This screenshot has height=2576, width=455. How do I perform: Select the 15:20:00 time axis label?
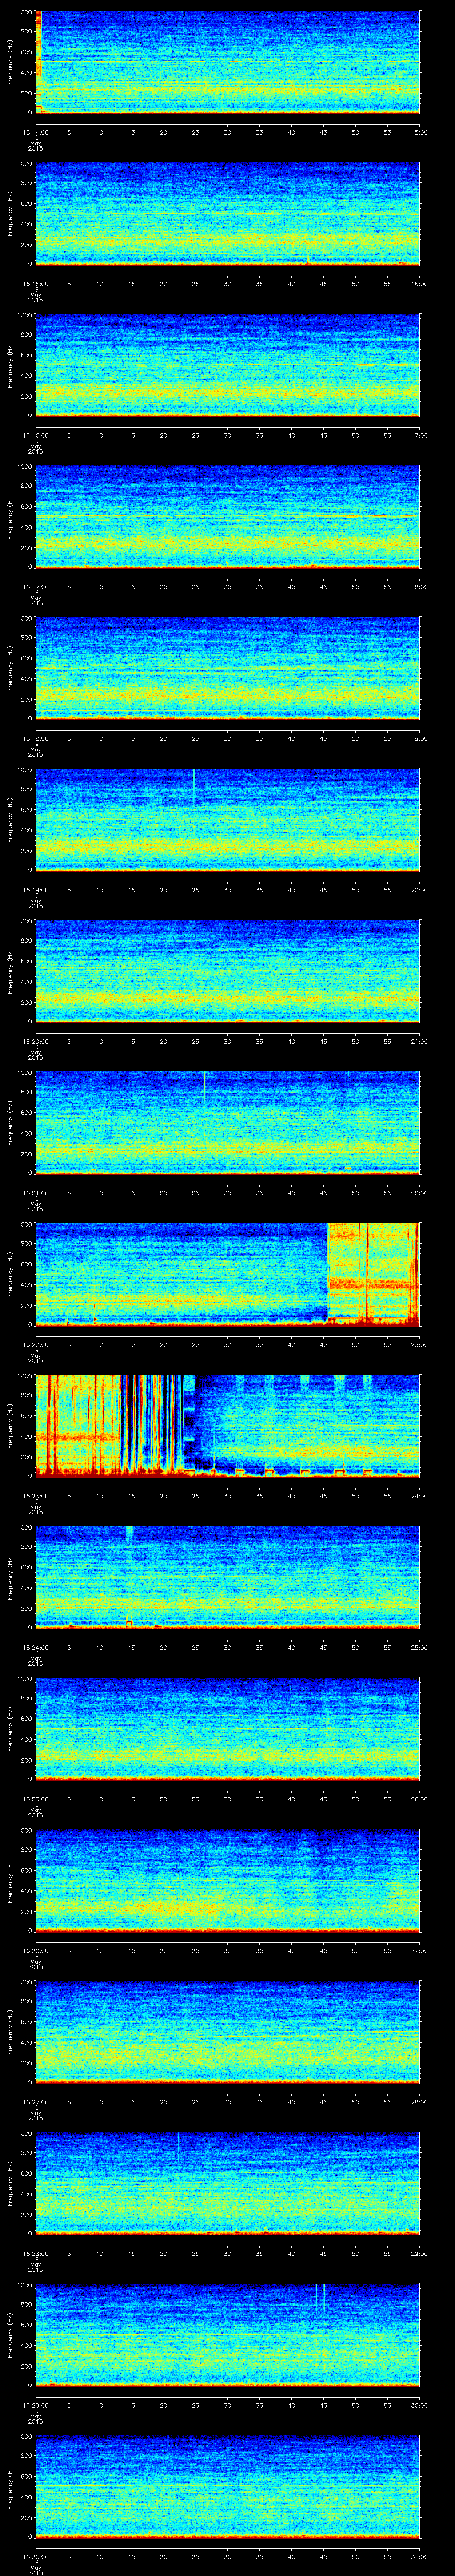point(35,1041)
